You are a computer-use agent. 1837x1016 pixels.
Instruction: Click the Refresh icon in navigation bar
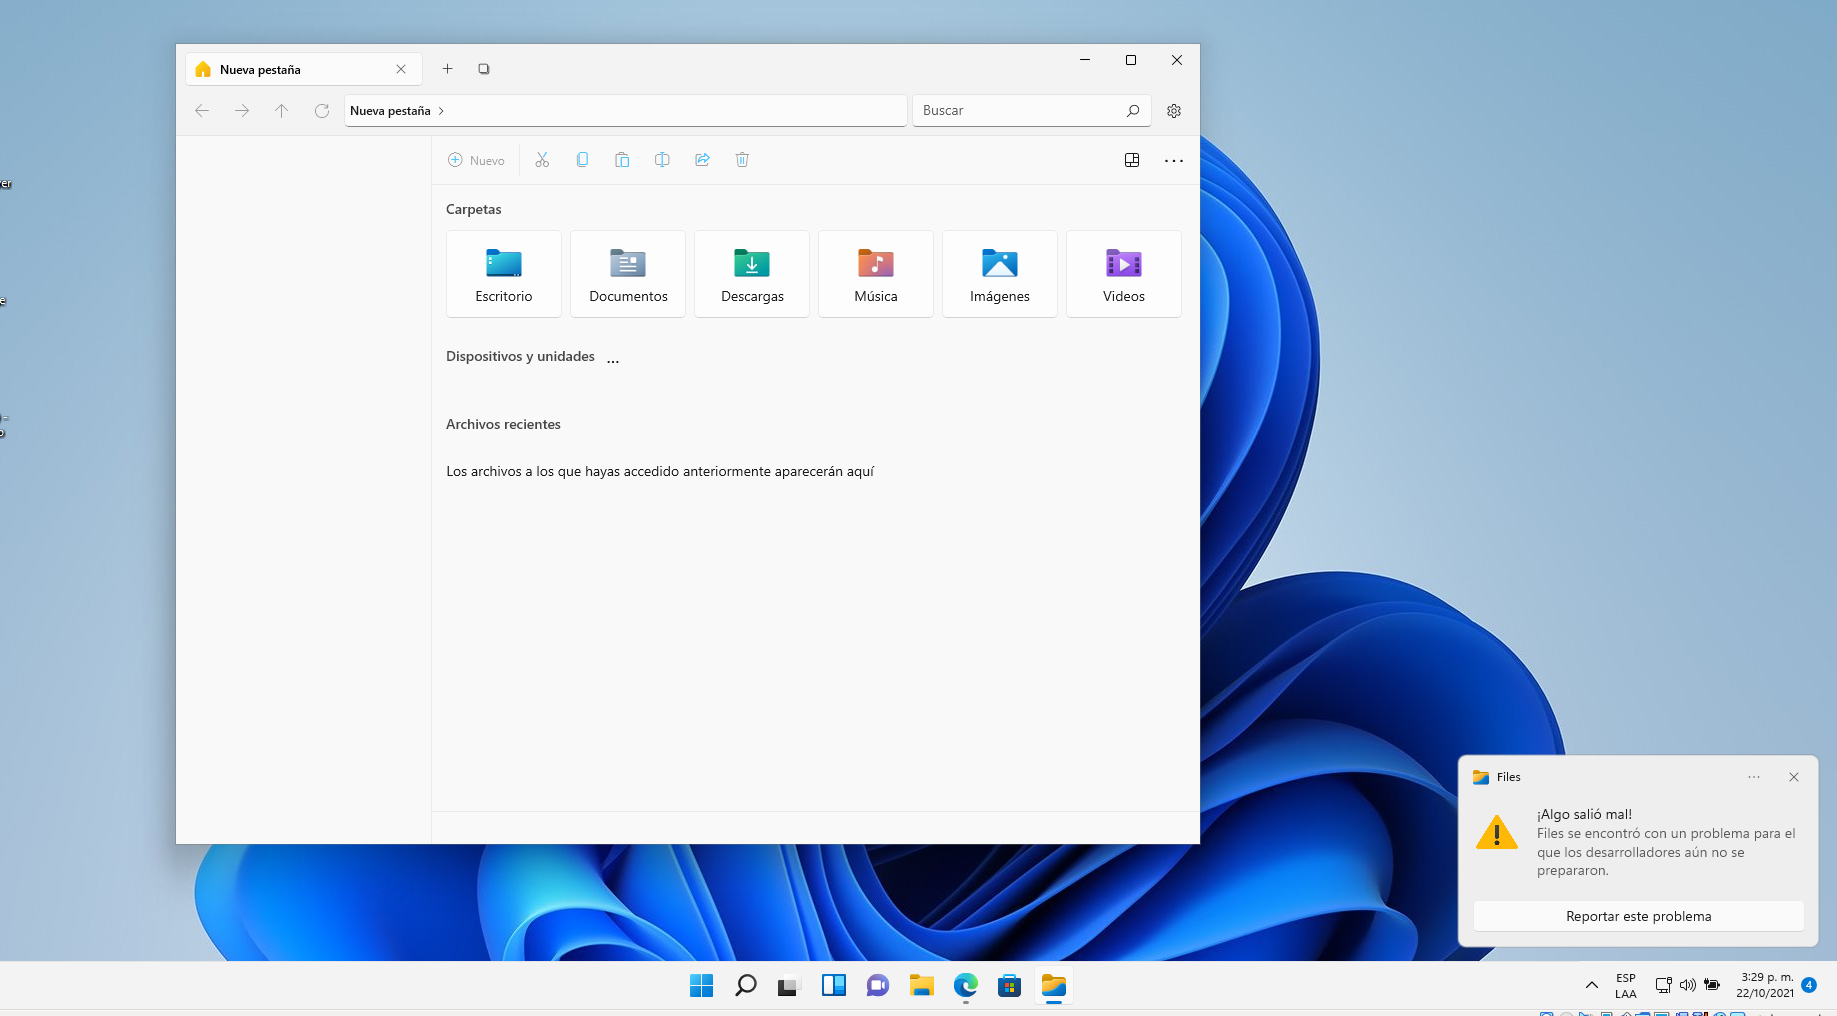[x=321, y=111]
